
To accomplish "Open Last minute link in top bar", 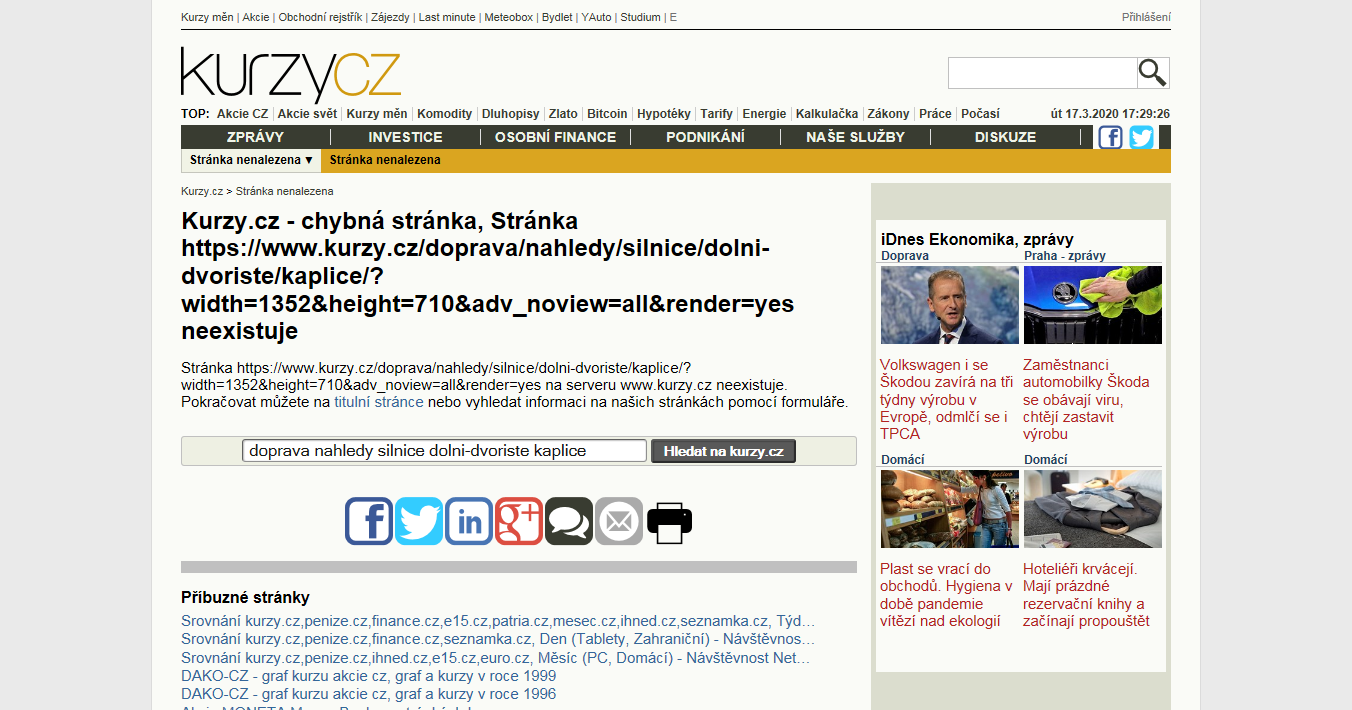I will point(446,17).
